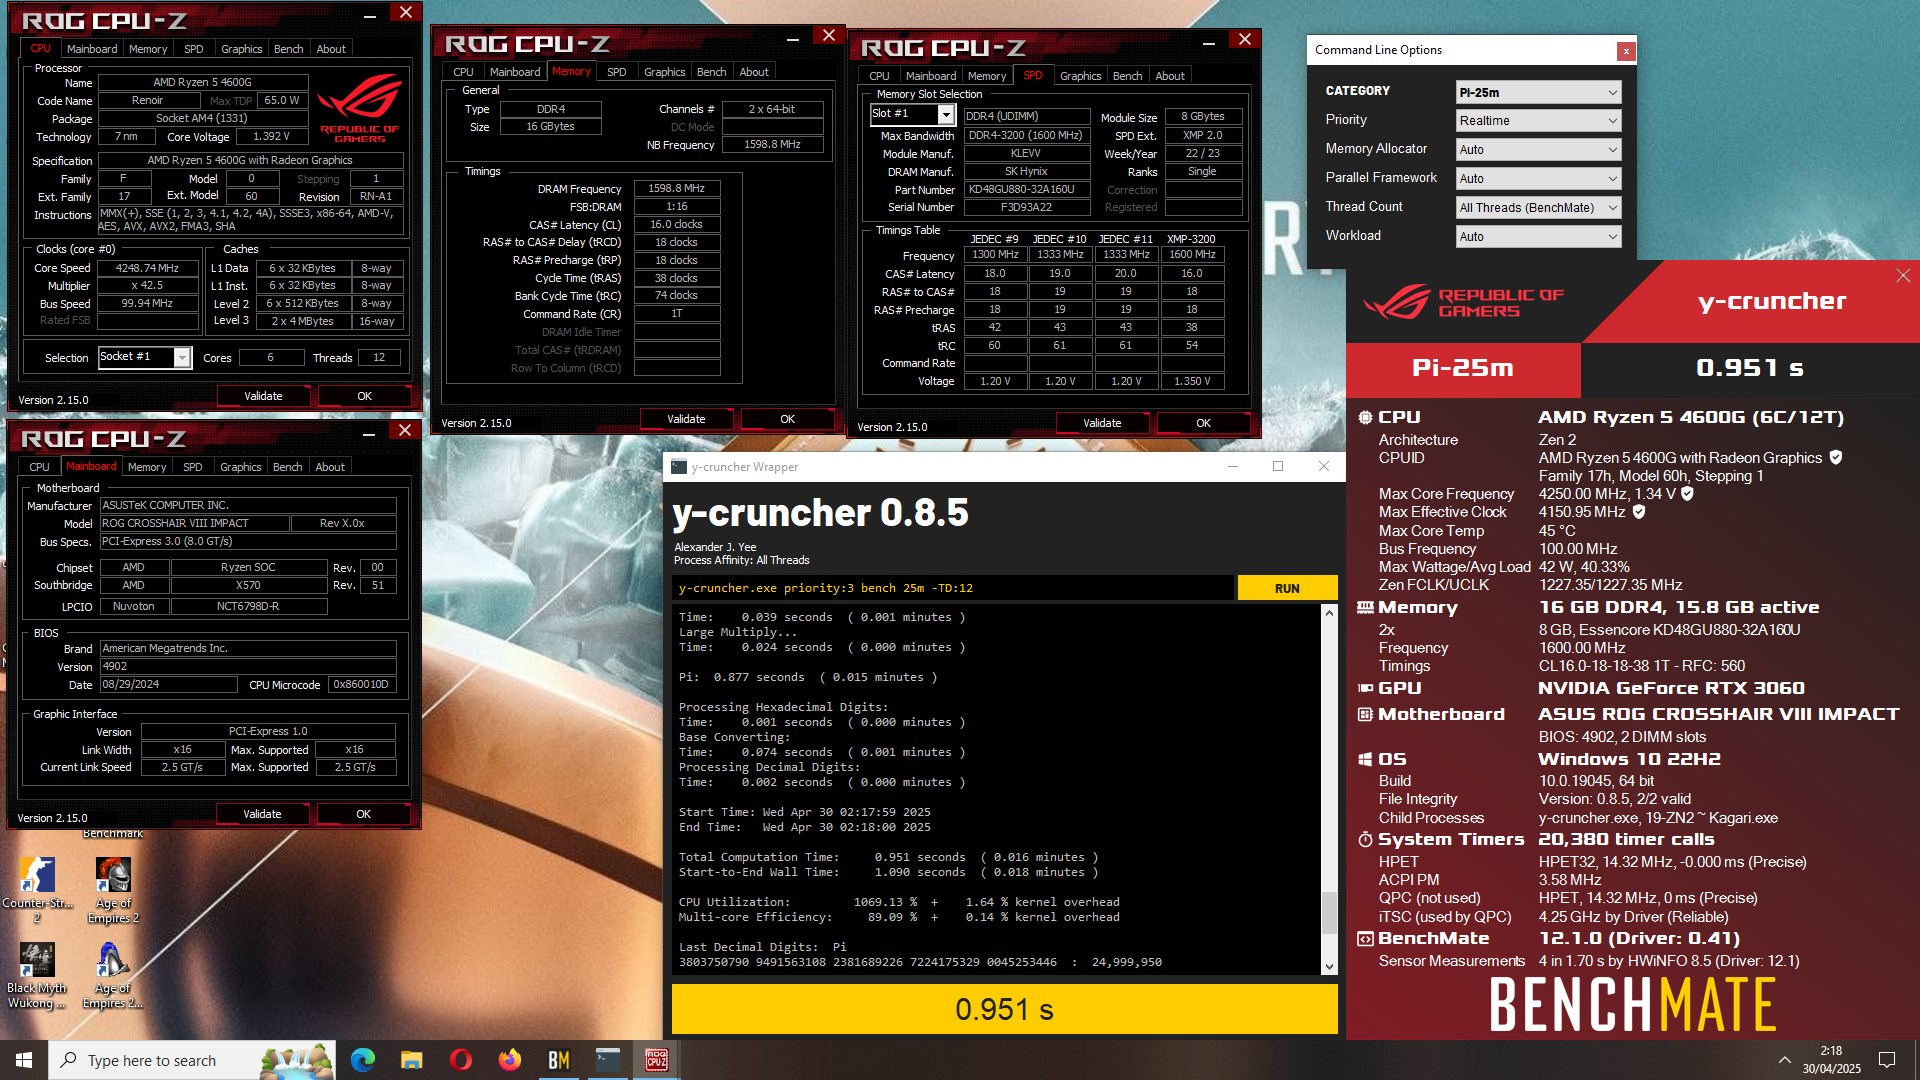1920x1080 pixels.
Task: Click the taskbar search box
Action: (193, 1060)
